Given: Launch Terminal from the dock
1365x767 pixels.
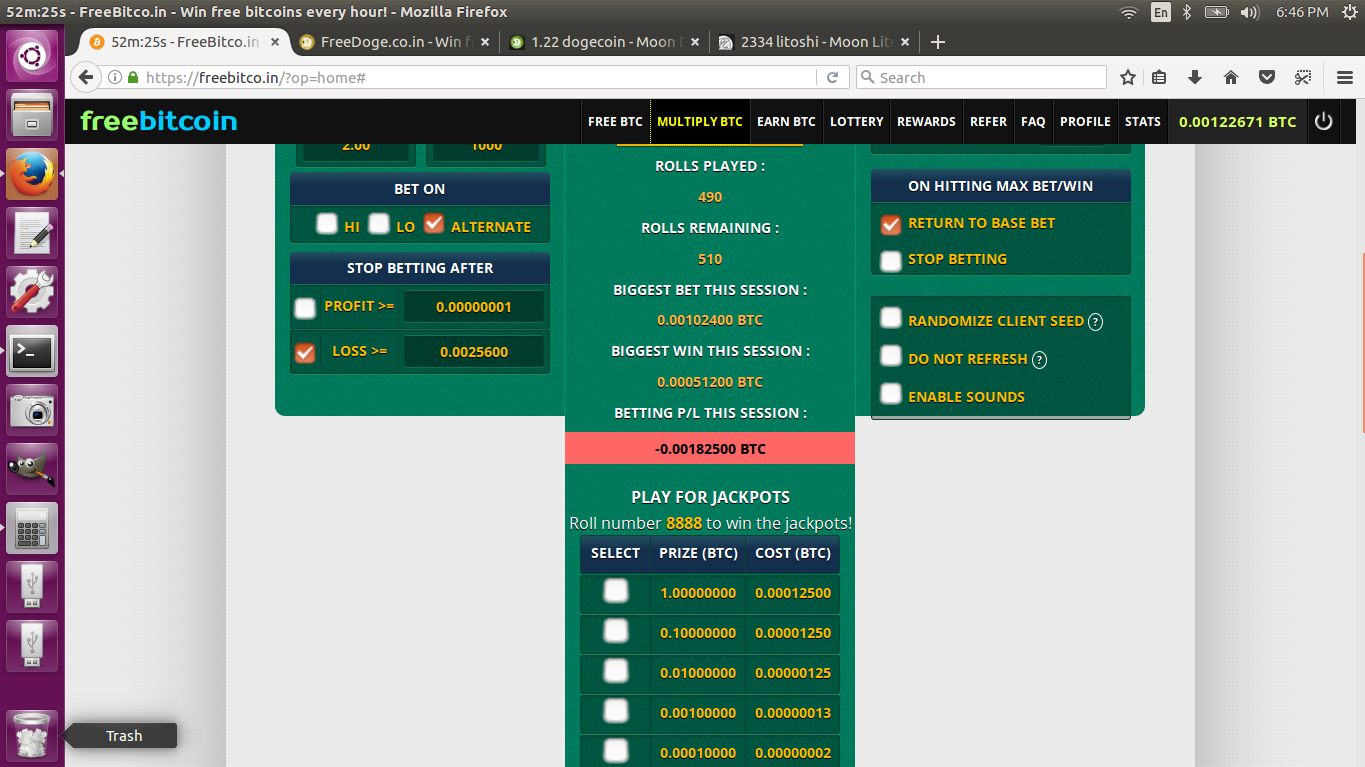Looking at the screenshot, I should pos(33,351).
